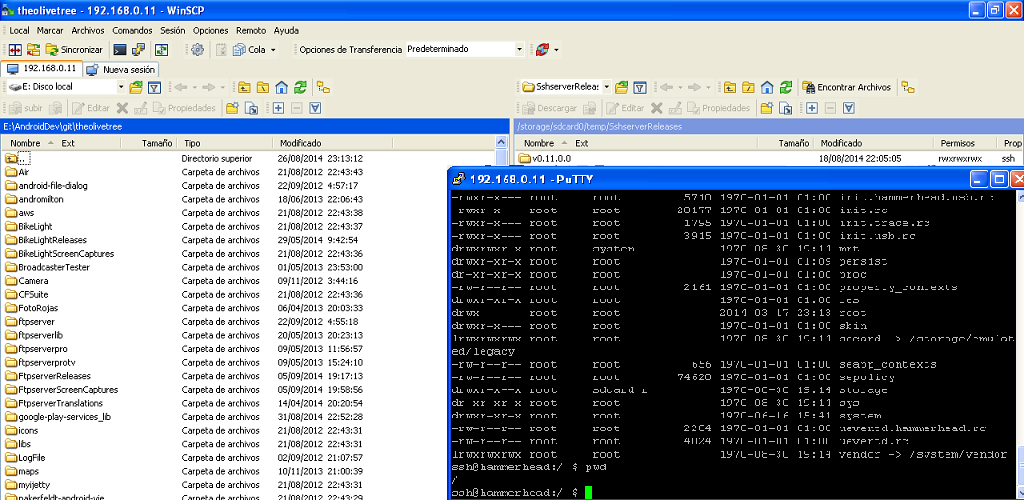Select the BroadcasterTester folder in local list

[x=52, y=267]
